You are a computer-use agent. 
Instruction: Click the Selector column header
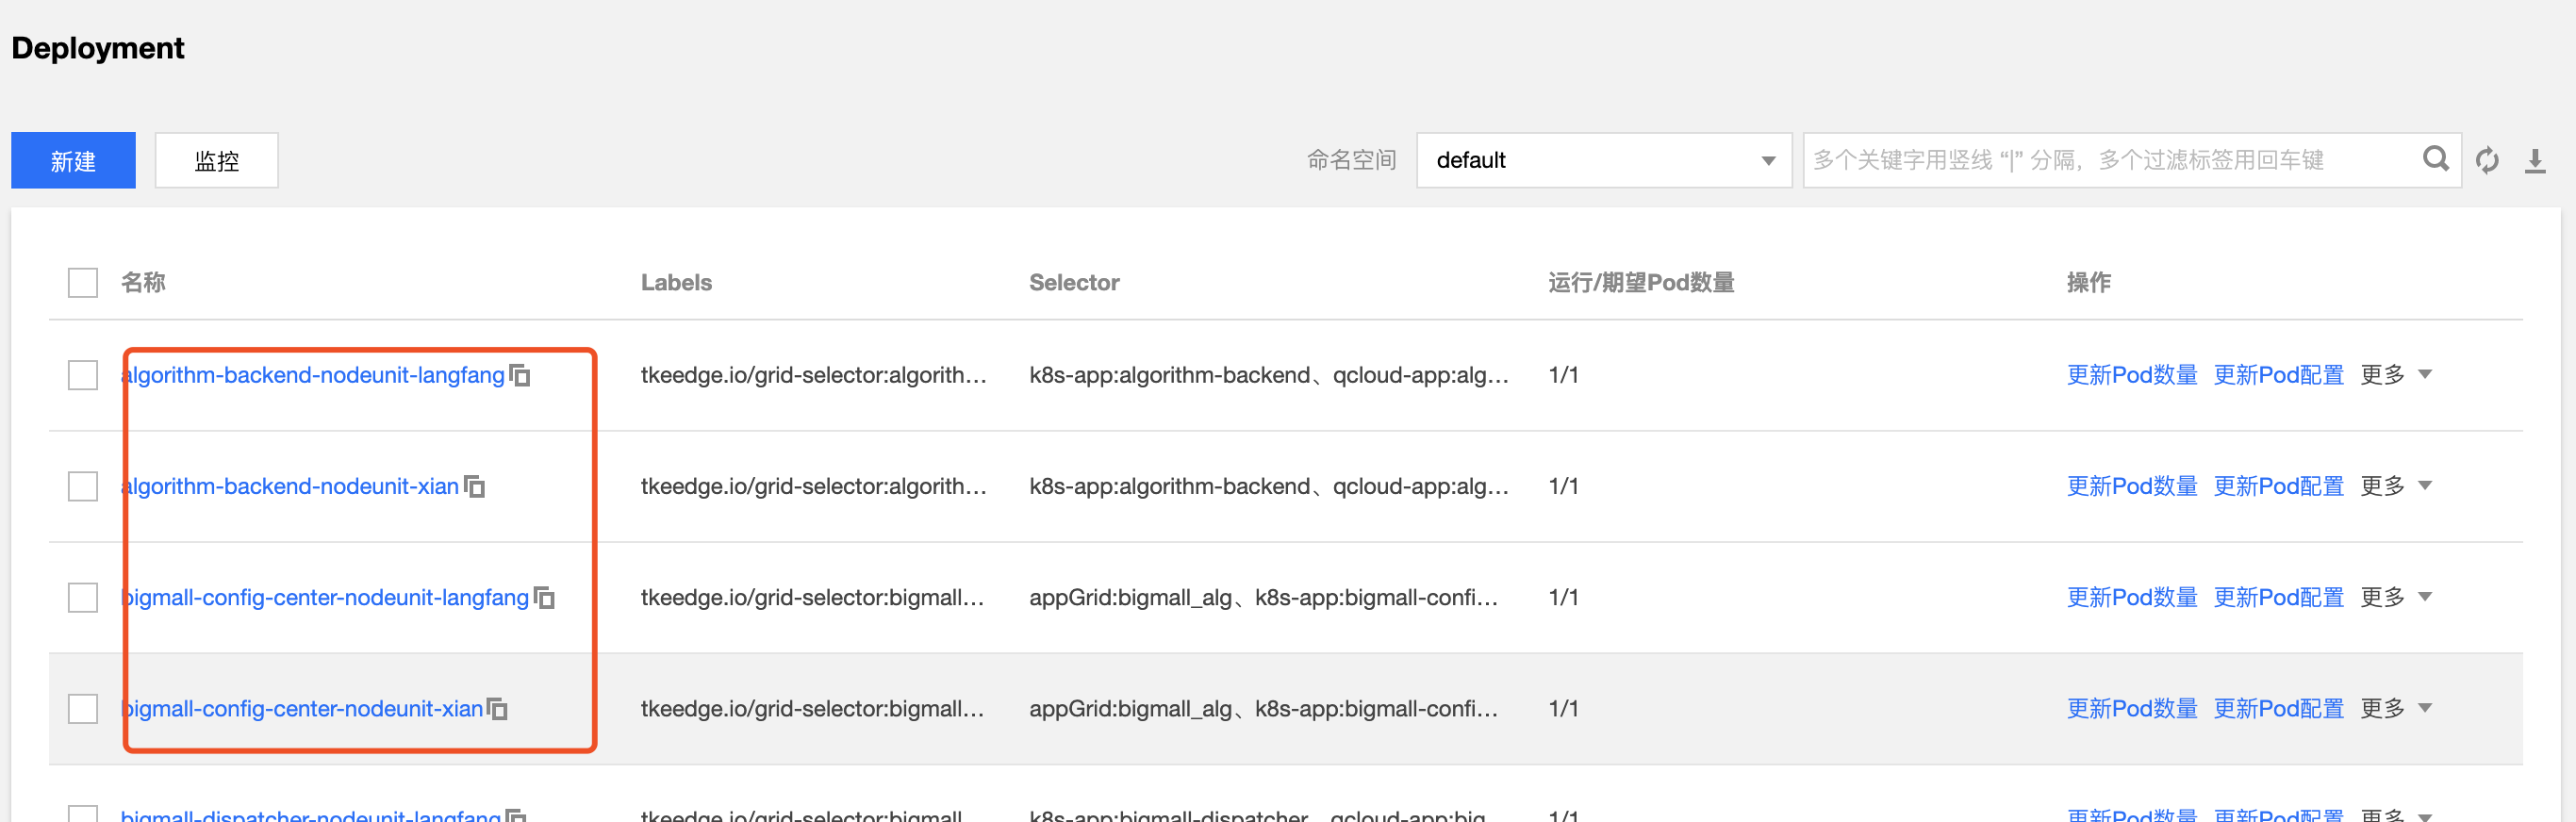click(1074, 283)
